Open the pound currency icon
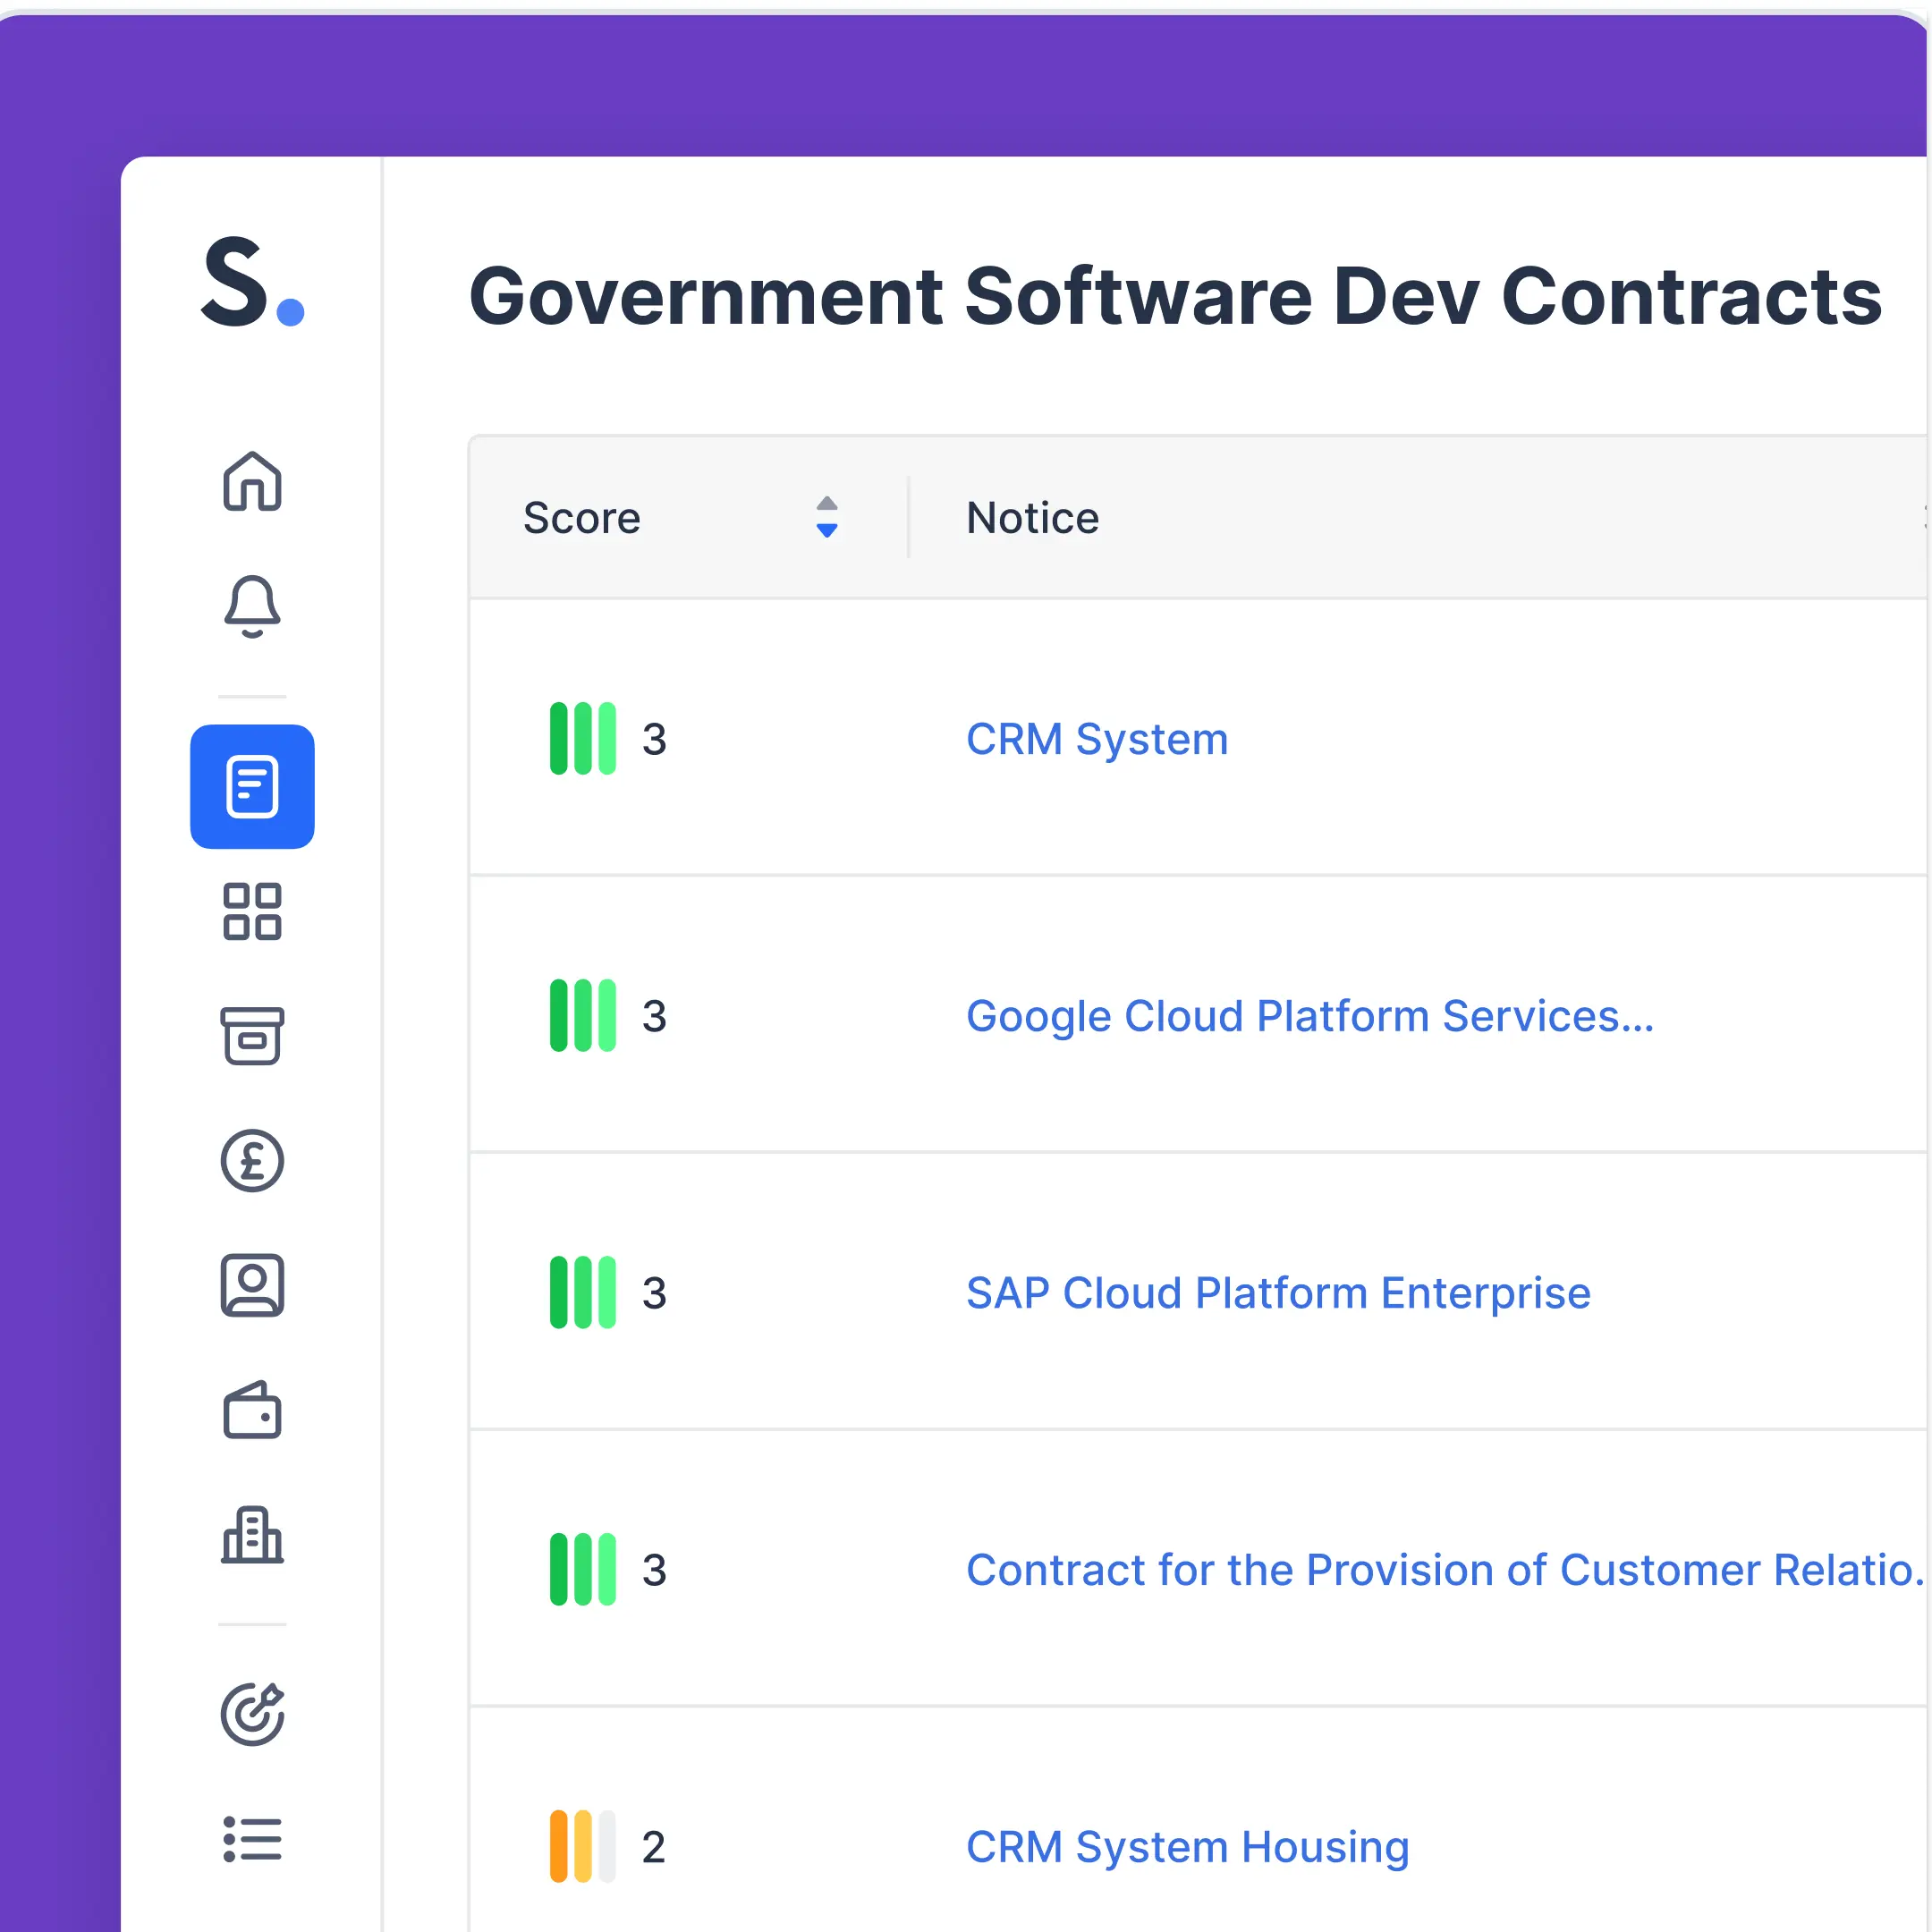1932x1932 pixels. 252,1161
